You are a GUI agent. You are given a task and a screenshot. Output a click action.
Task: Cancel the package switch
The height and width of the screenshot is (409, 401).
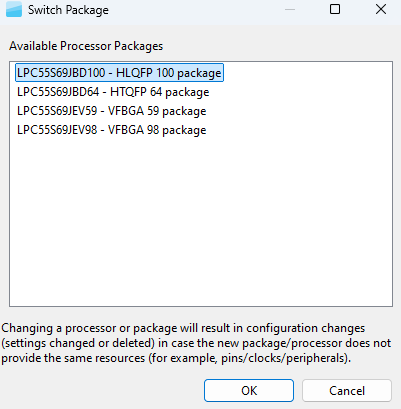[347, 390]
